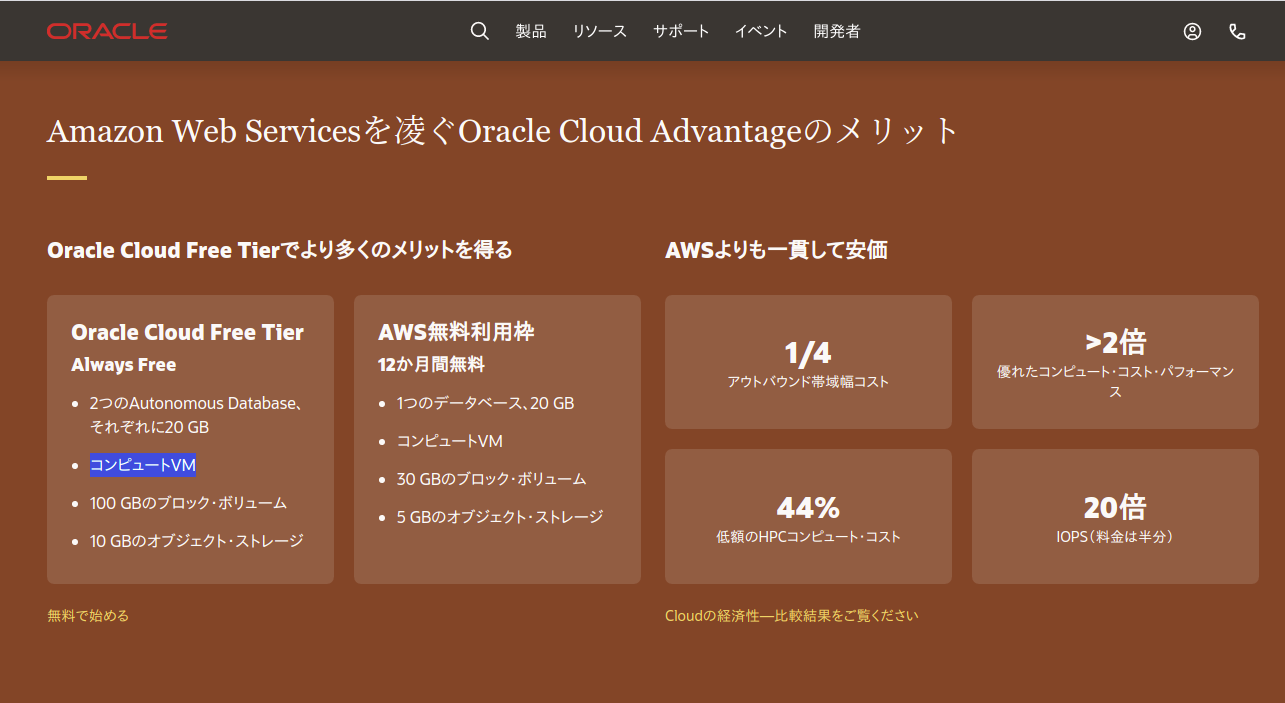
Task: Click the 1/4 outbound bandwidth cost tile
Action: [x=807, y=361]
